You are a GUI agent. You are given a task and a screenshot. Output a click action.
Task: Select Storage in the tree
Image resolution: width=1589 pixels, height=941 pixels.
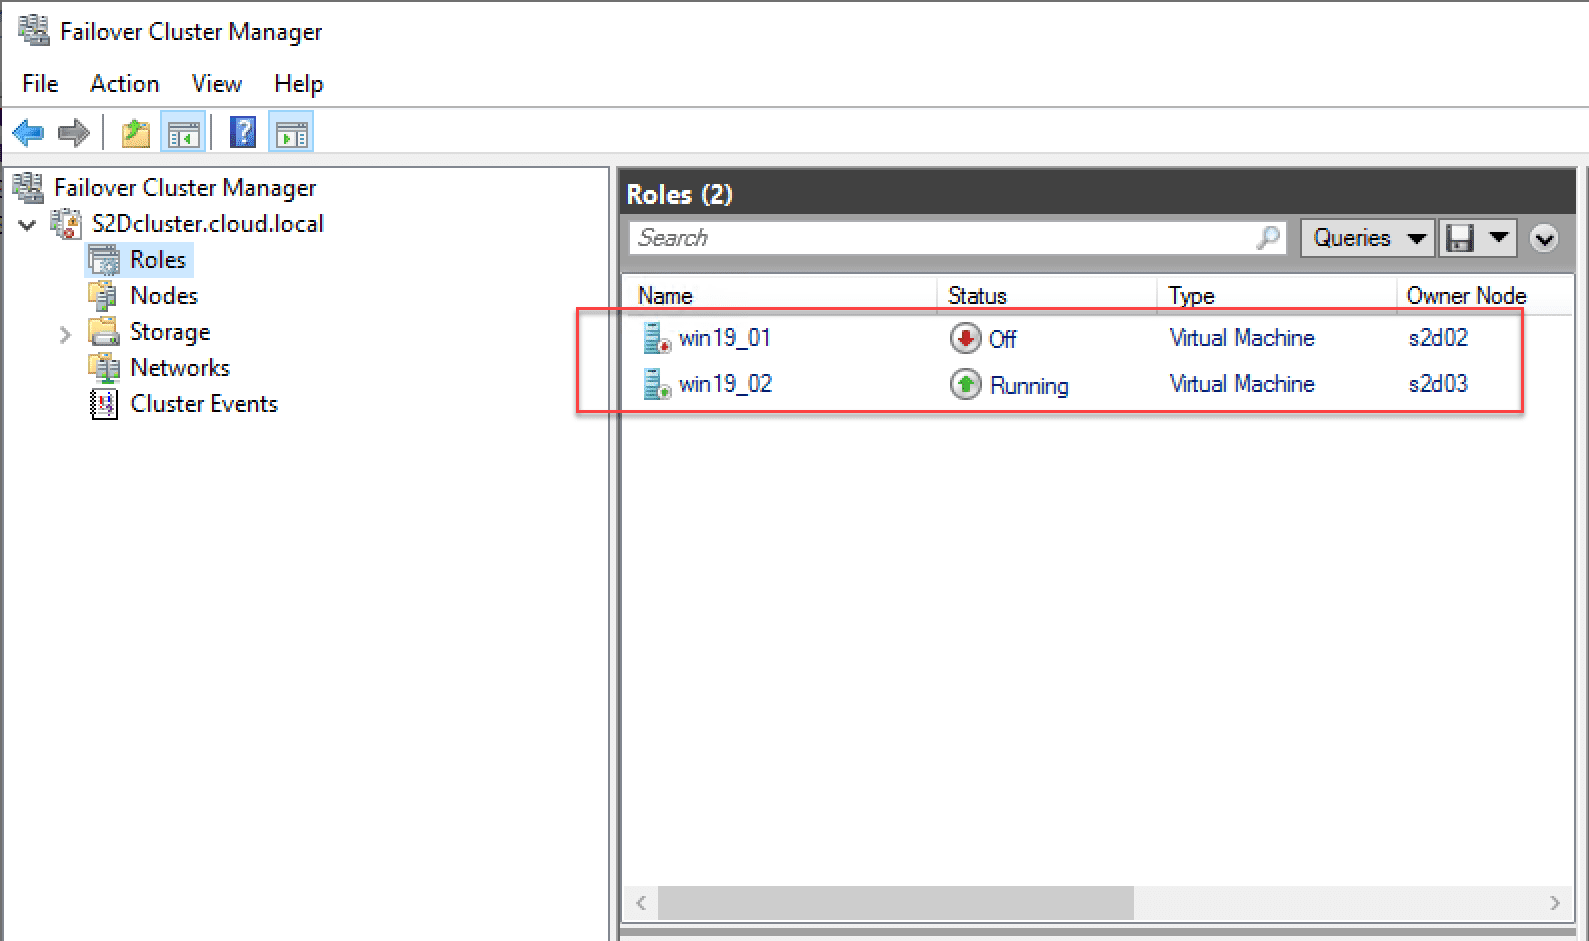[x=170, y=332]
